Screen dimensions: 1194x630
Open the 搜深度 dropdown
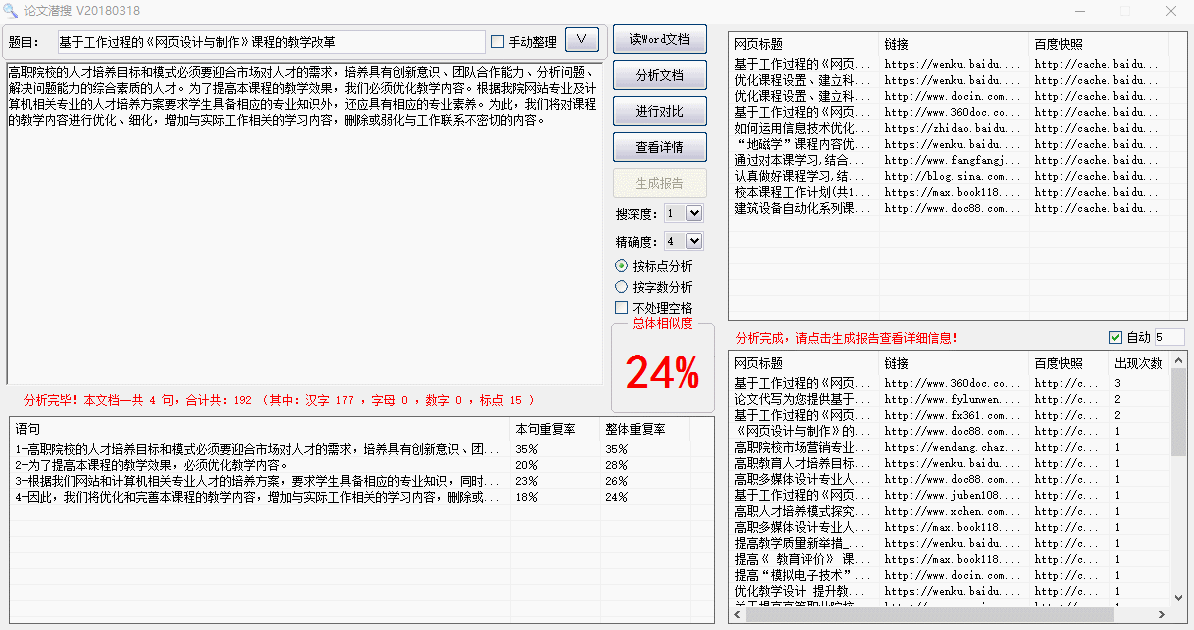[694, 213]
